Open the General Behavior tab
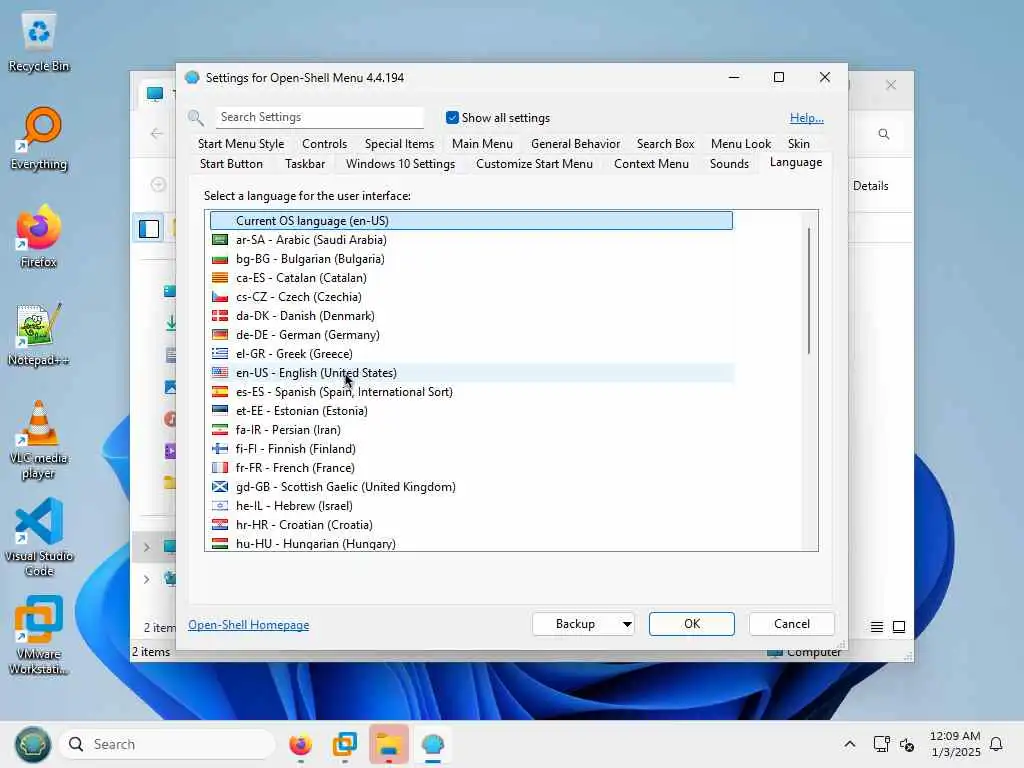The height and width of the screenshot is (768, 1024). point(575,144)
